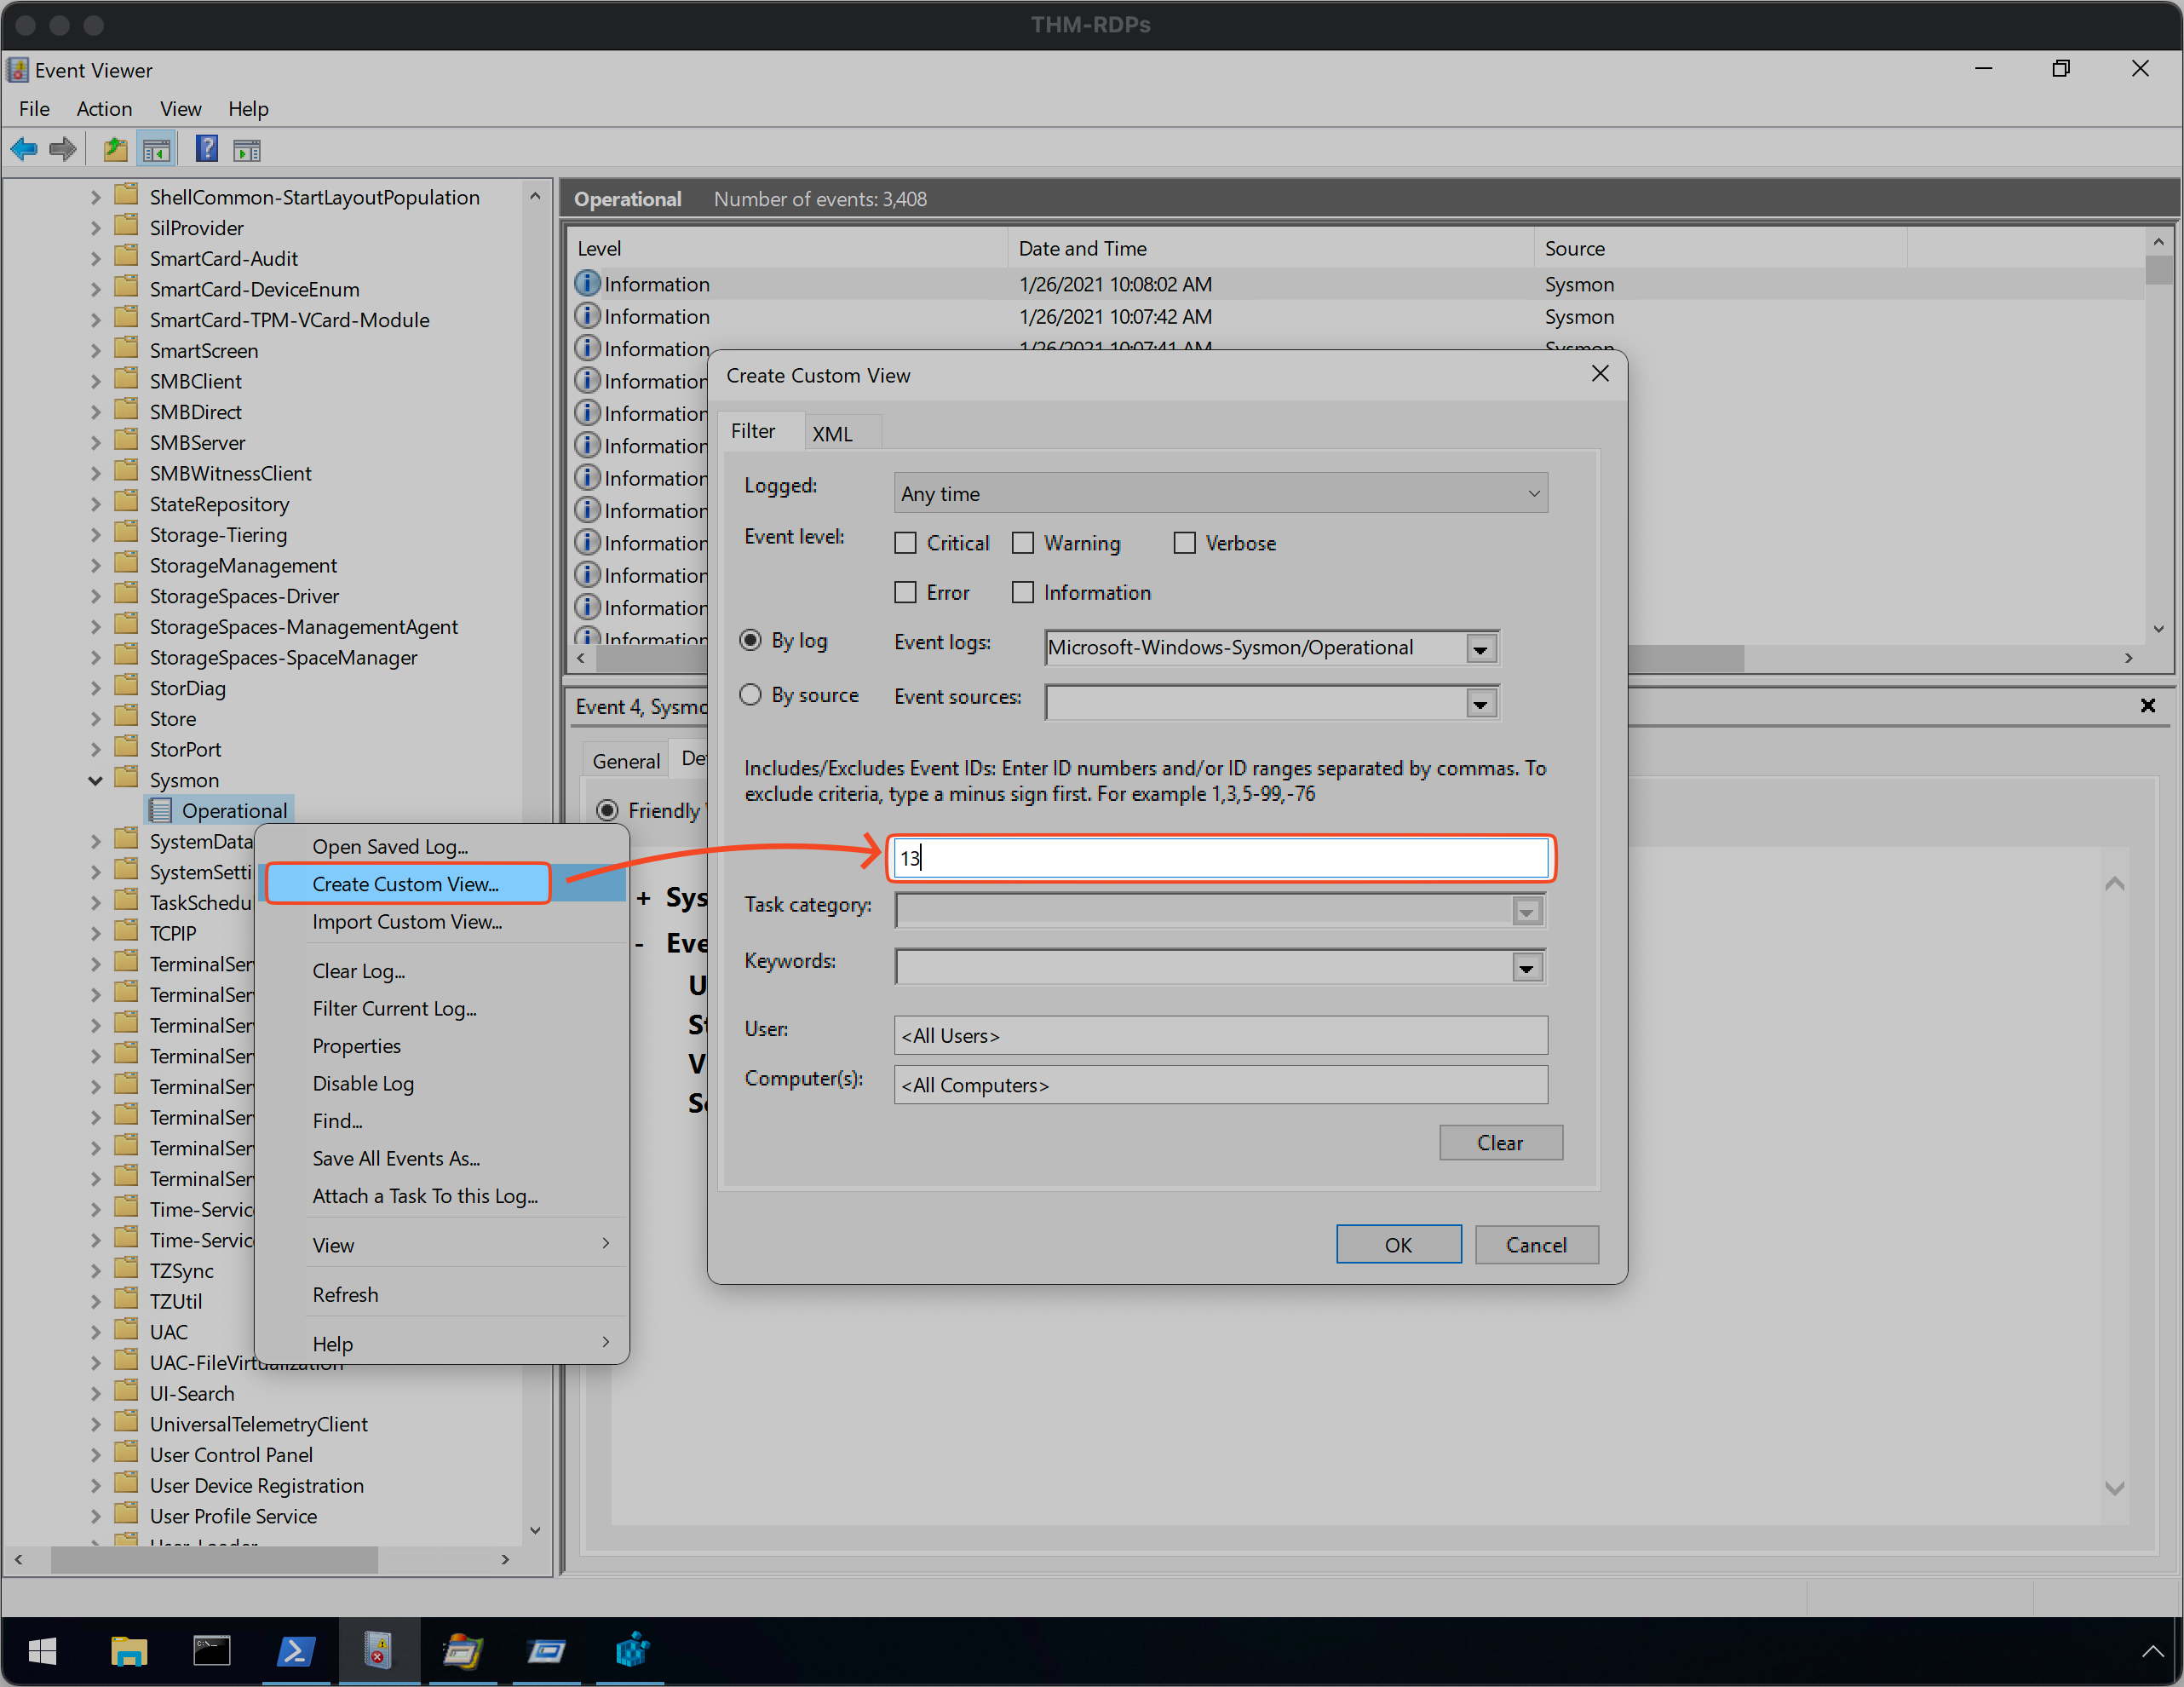Click the Forward arrow toolbar icon
The image size is (2184, 1687).
(x=63, y=150)
